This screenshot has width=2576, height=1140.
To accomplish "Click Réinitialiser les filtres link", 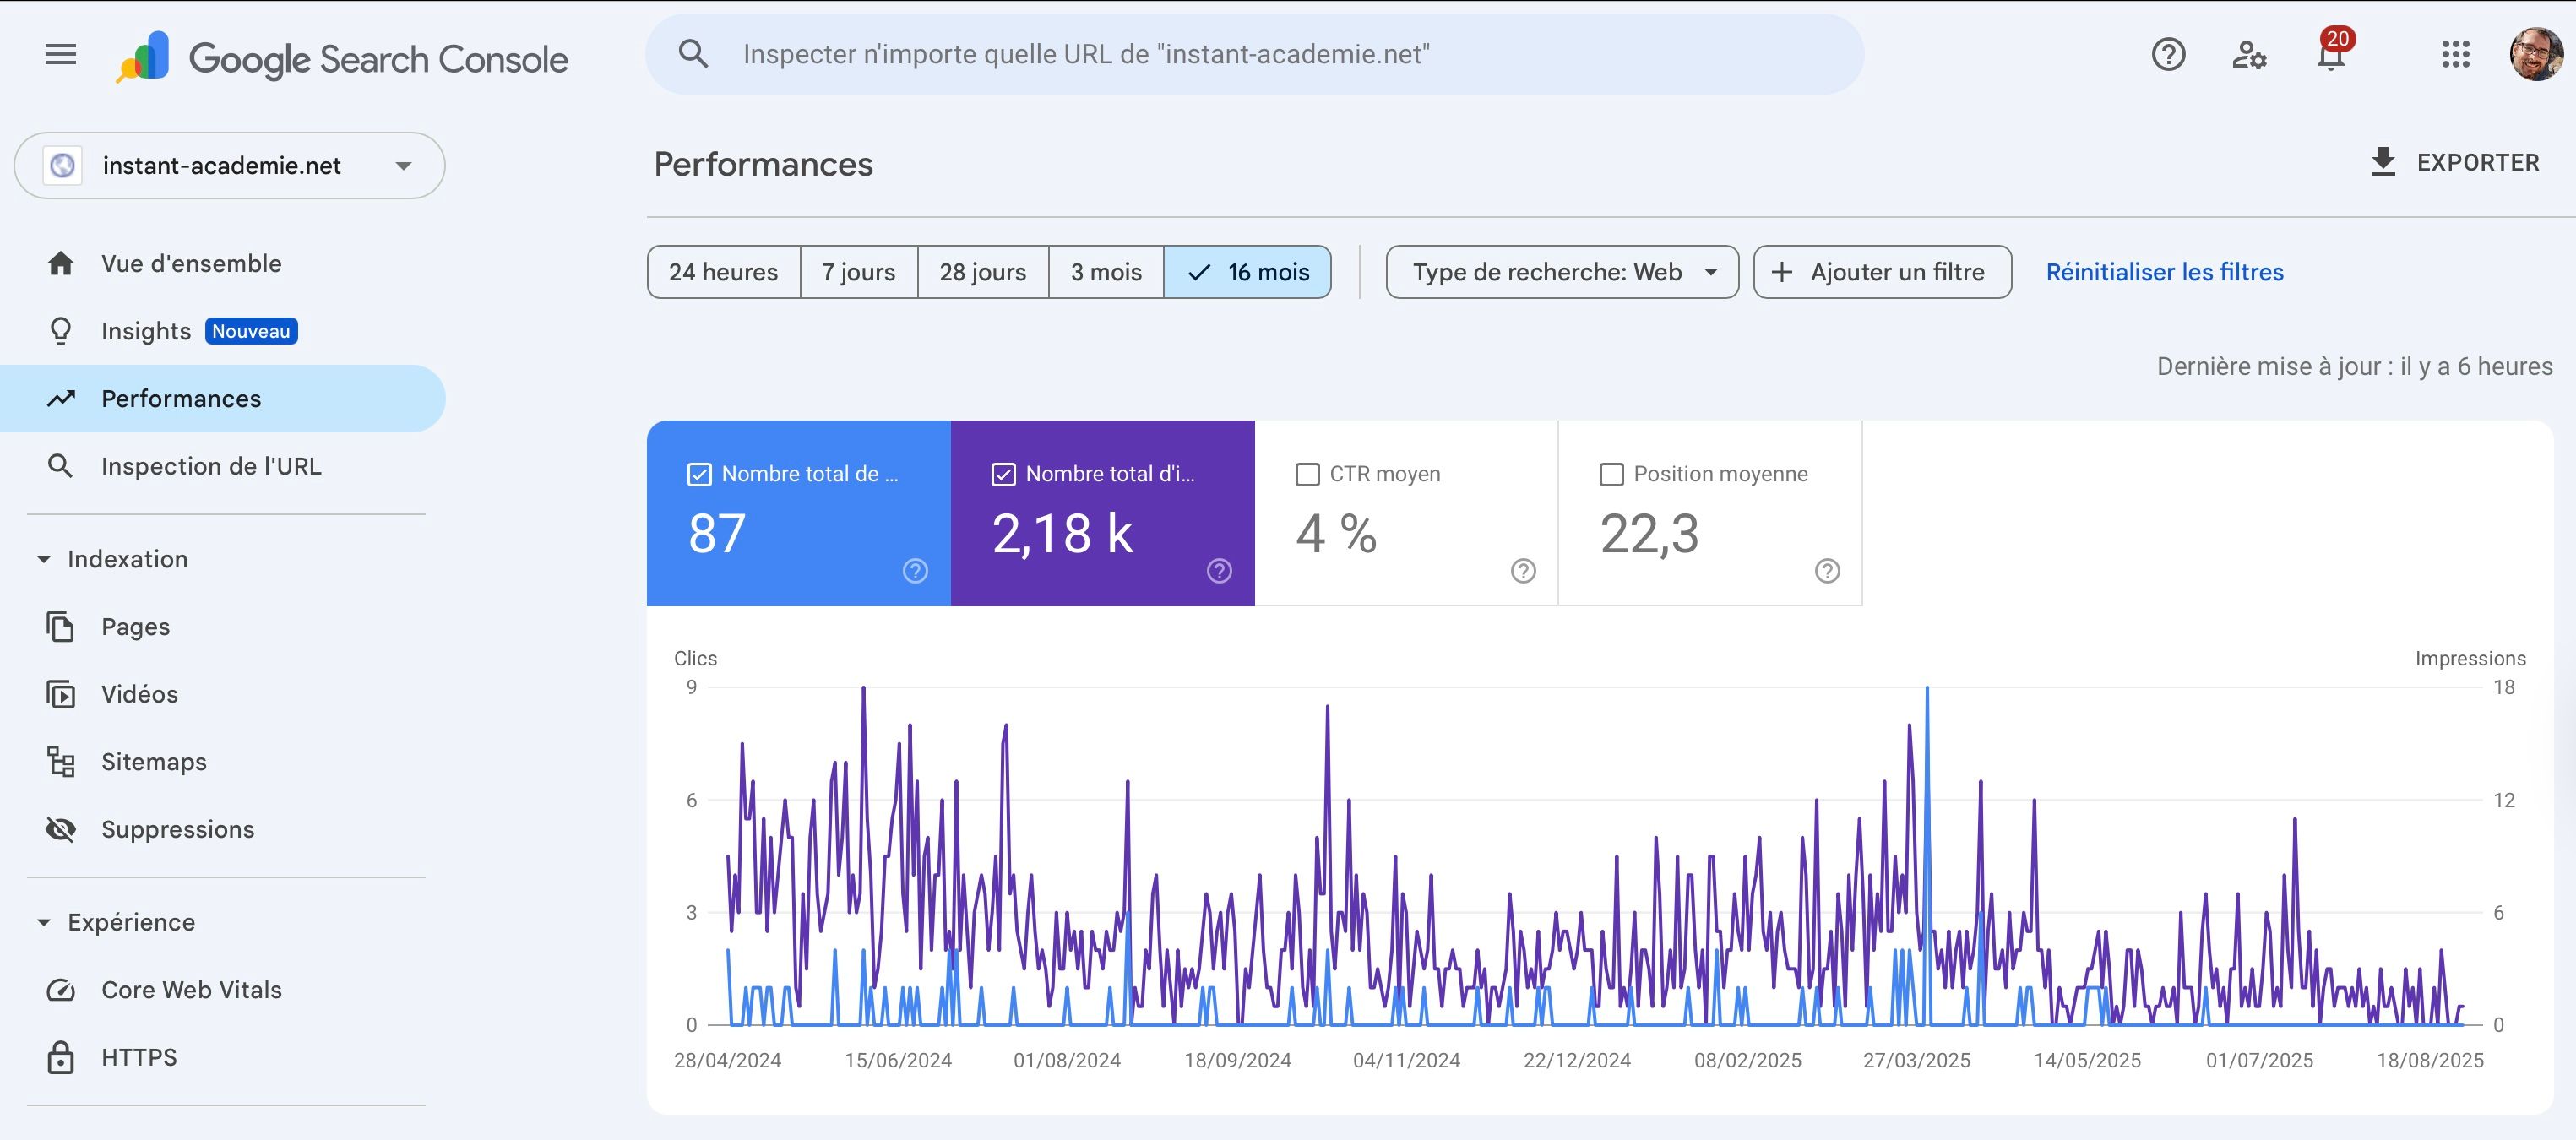I will [x=2164, y=272].
